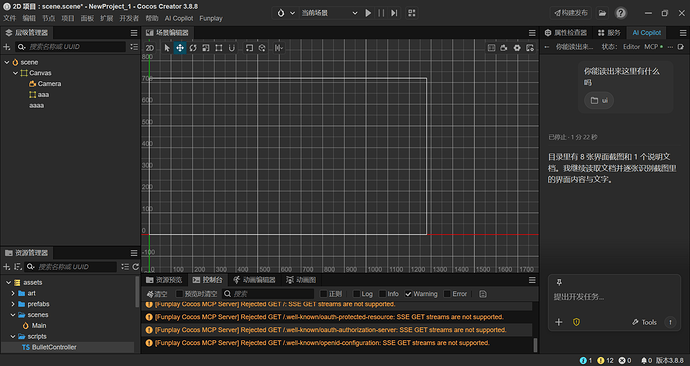Click the local/global coordinate icon
Screen dimensions: 690x366
point(262,48)
